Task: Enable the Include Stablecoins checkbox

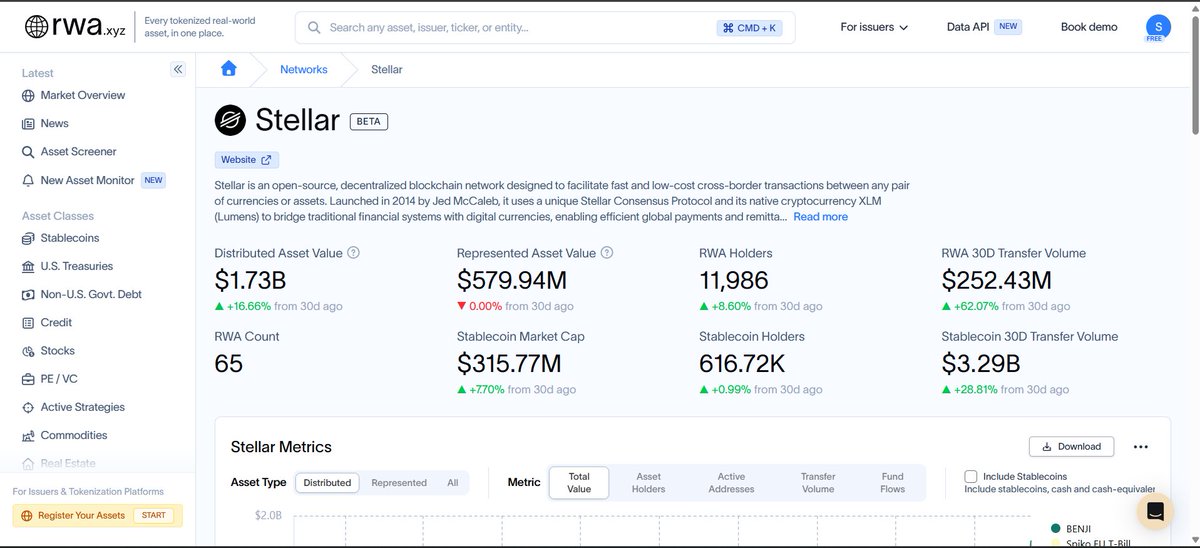Action: coord(971,477)
